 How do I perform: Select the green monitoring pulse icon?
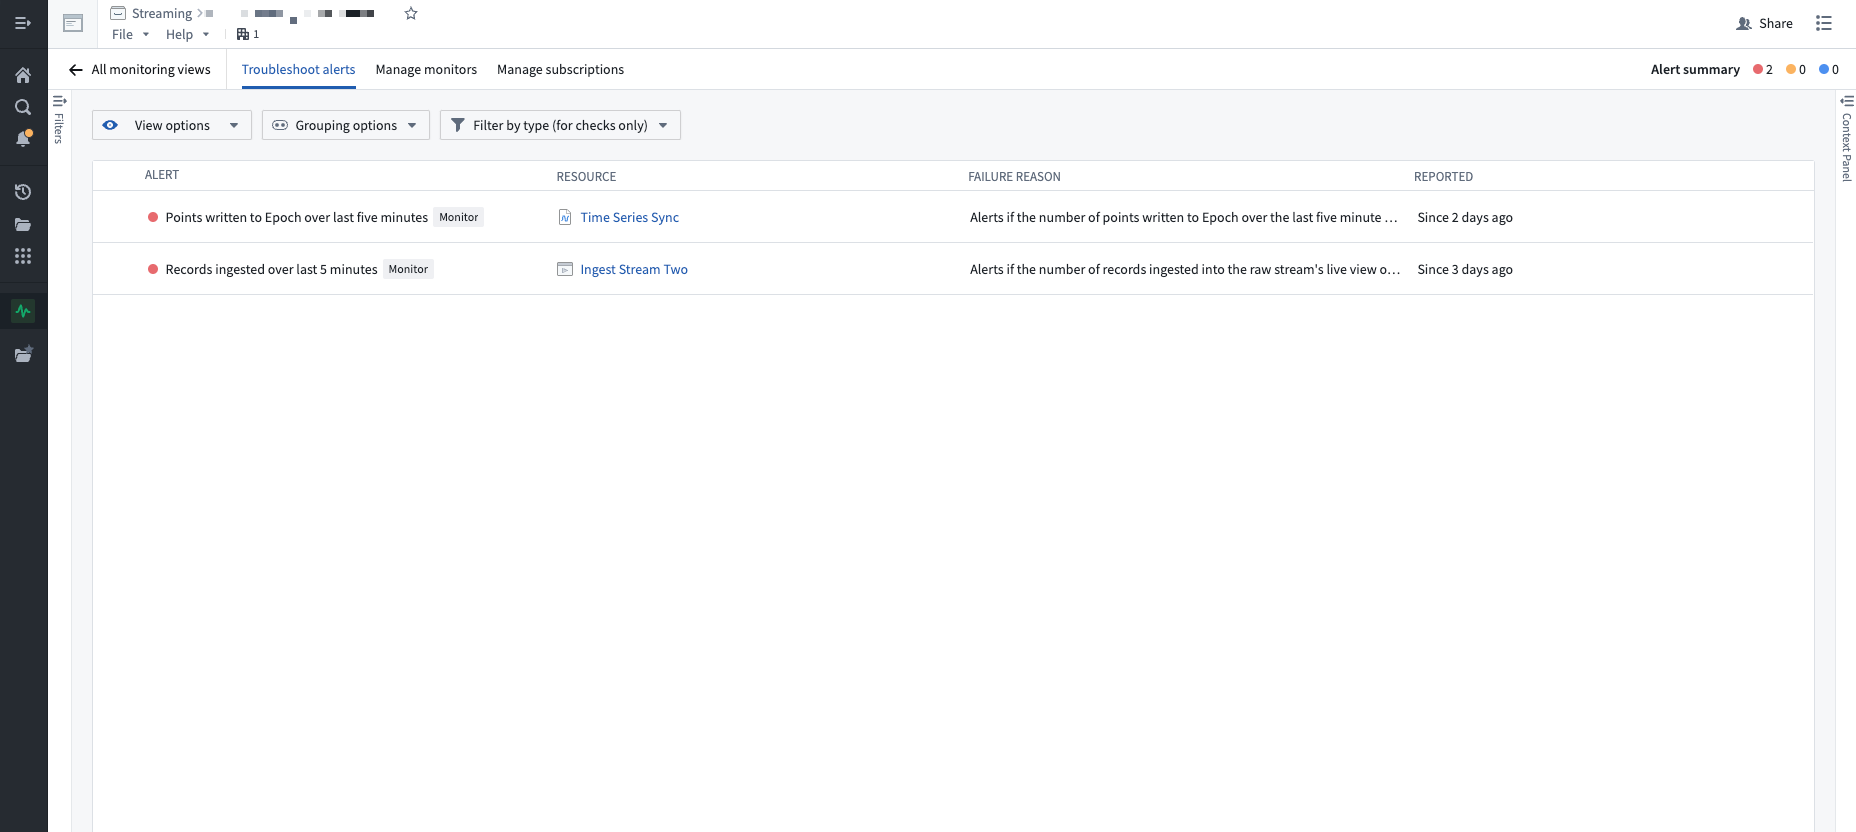(x=23, y=311)
